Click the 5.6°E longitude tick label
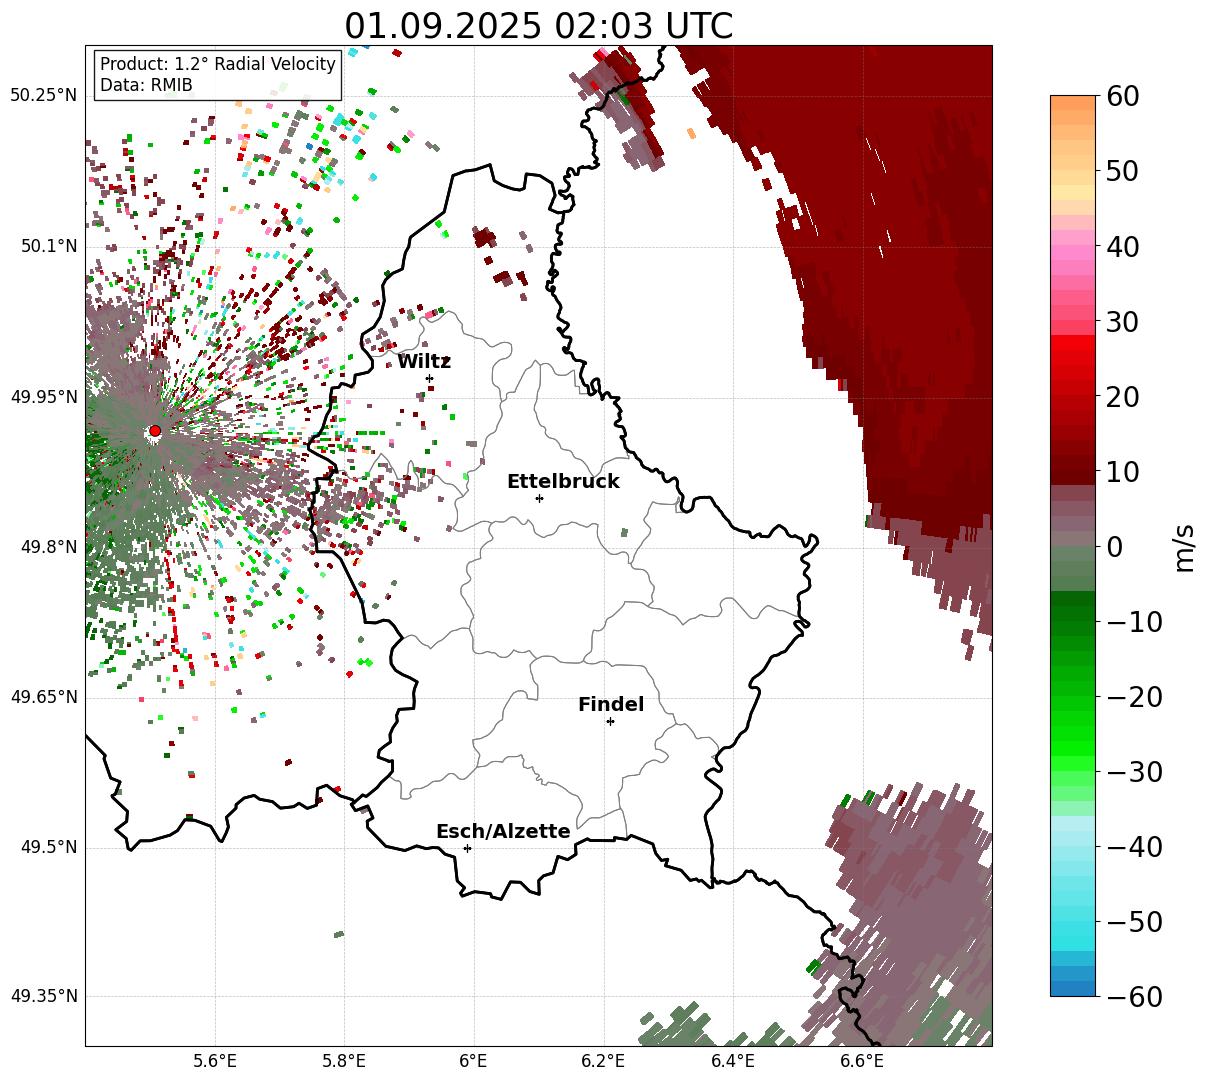This screenshot has width=1207, height=1081. [x=215, y=1061]
